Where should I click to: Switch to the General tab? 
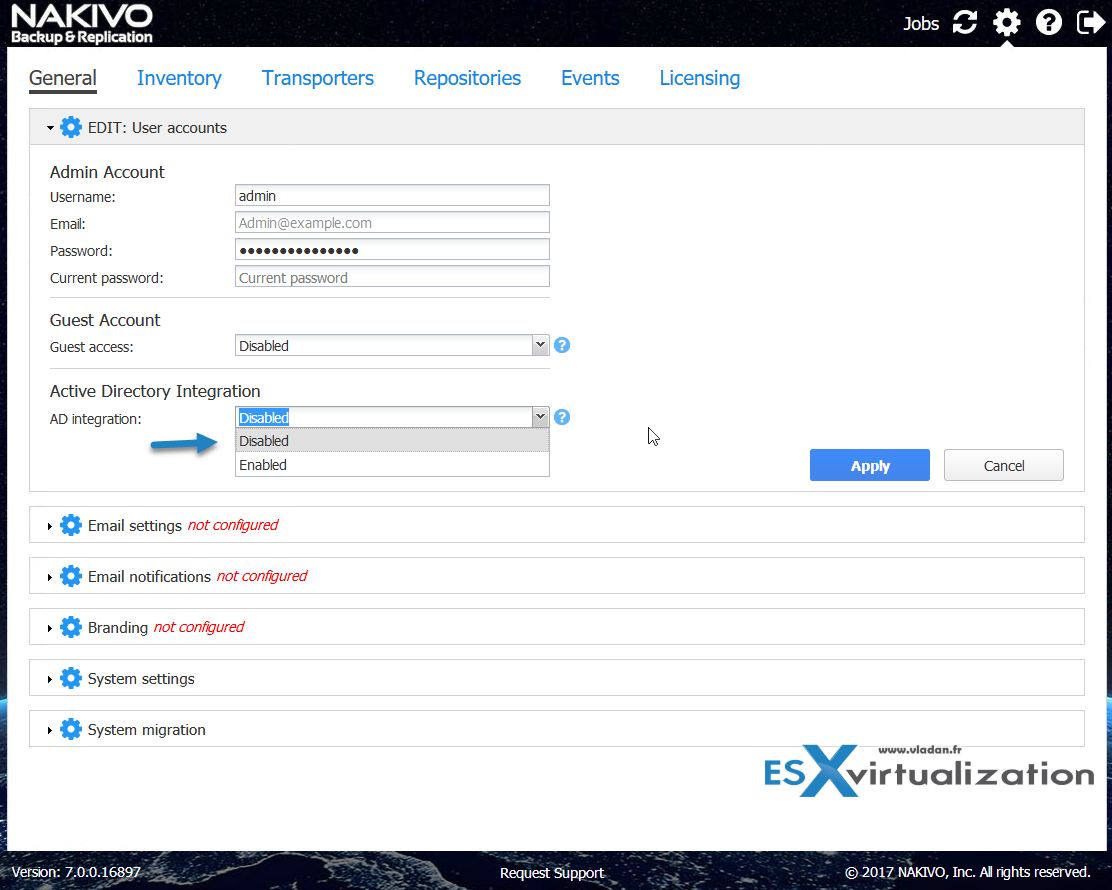tap(62, 78)
